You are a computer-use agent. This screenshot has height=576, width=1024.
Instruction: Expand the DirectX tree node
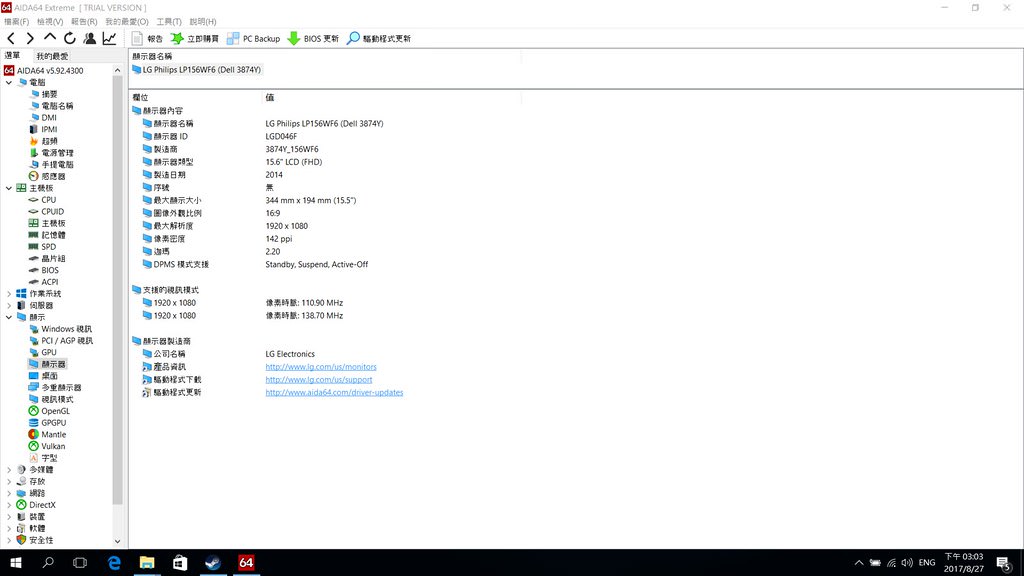[x=9, y=505]
